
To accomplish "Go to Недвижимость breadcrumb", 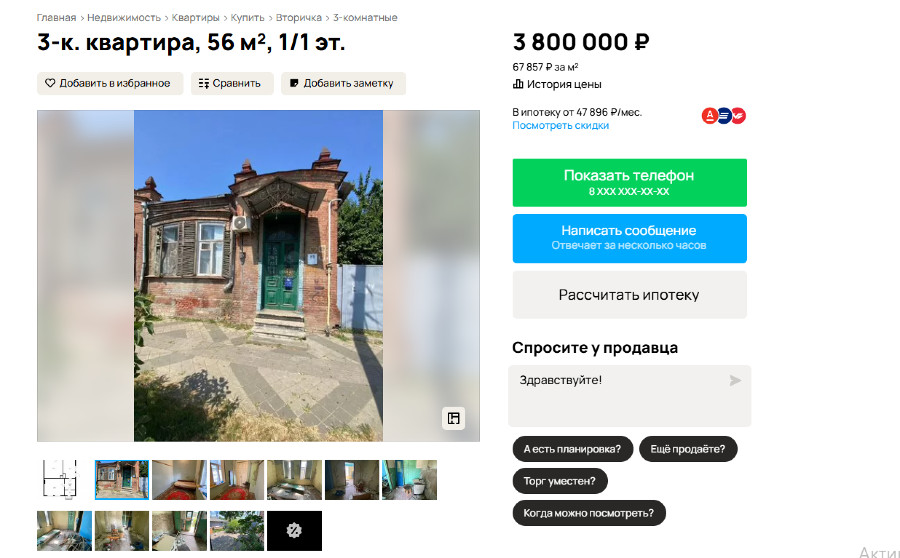I will [124, 18].
